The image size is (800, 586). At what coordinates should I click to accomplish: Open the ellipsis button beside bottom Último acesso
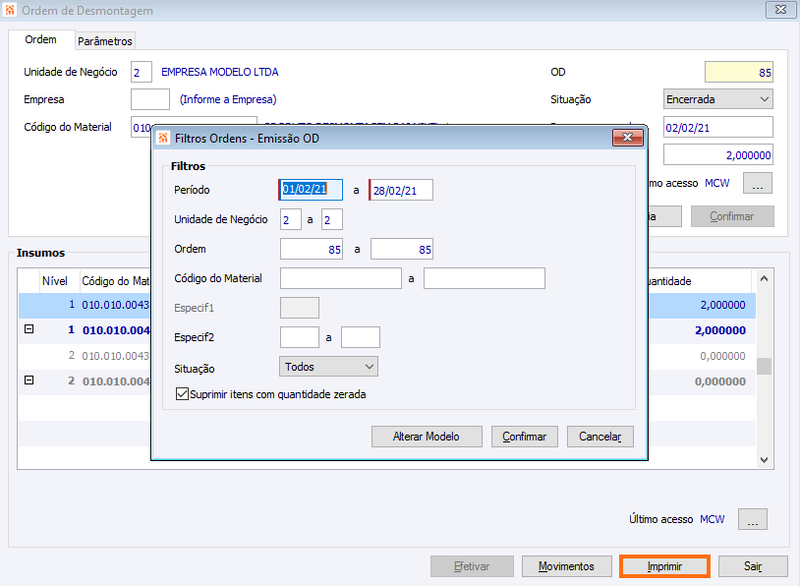click(x=753, y=519)
